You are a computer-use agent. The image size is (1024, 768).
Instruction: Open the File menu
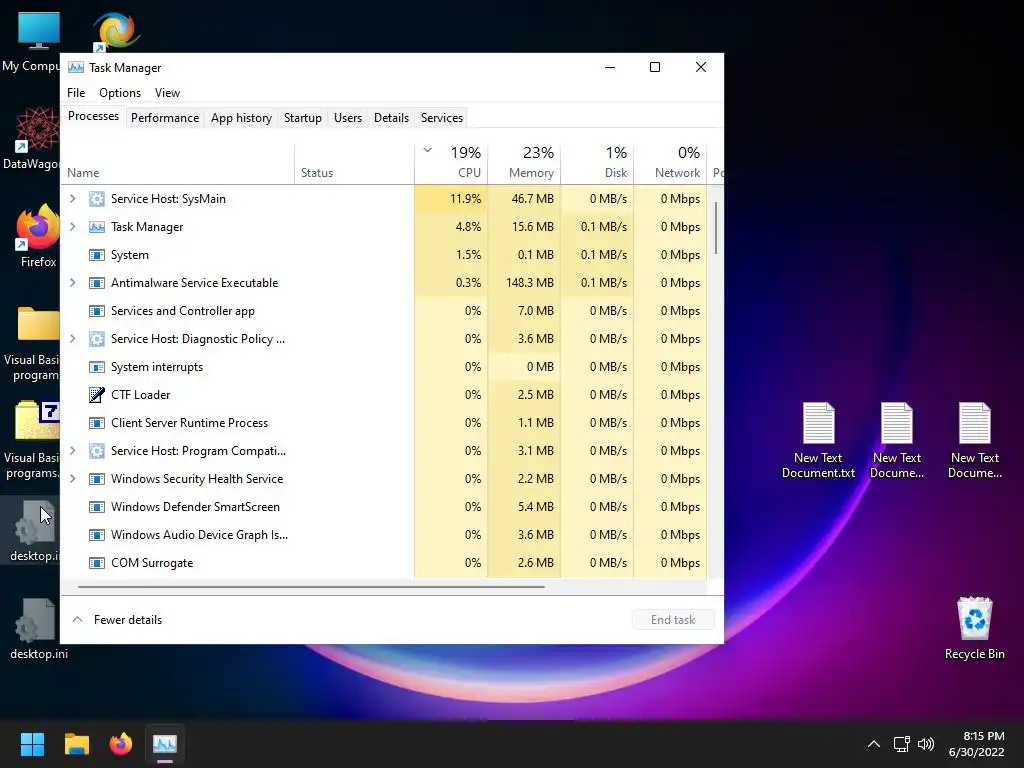[76, 93]
